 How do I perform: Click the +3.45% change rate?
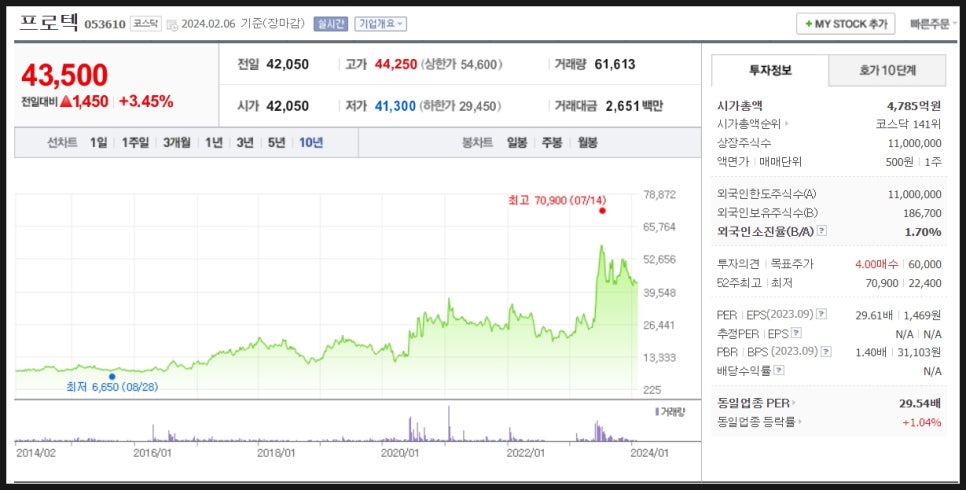pyautogui.click(x=146, y=102)
